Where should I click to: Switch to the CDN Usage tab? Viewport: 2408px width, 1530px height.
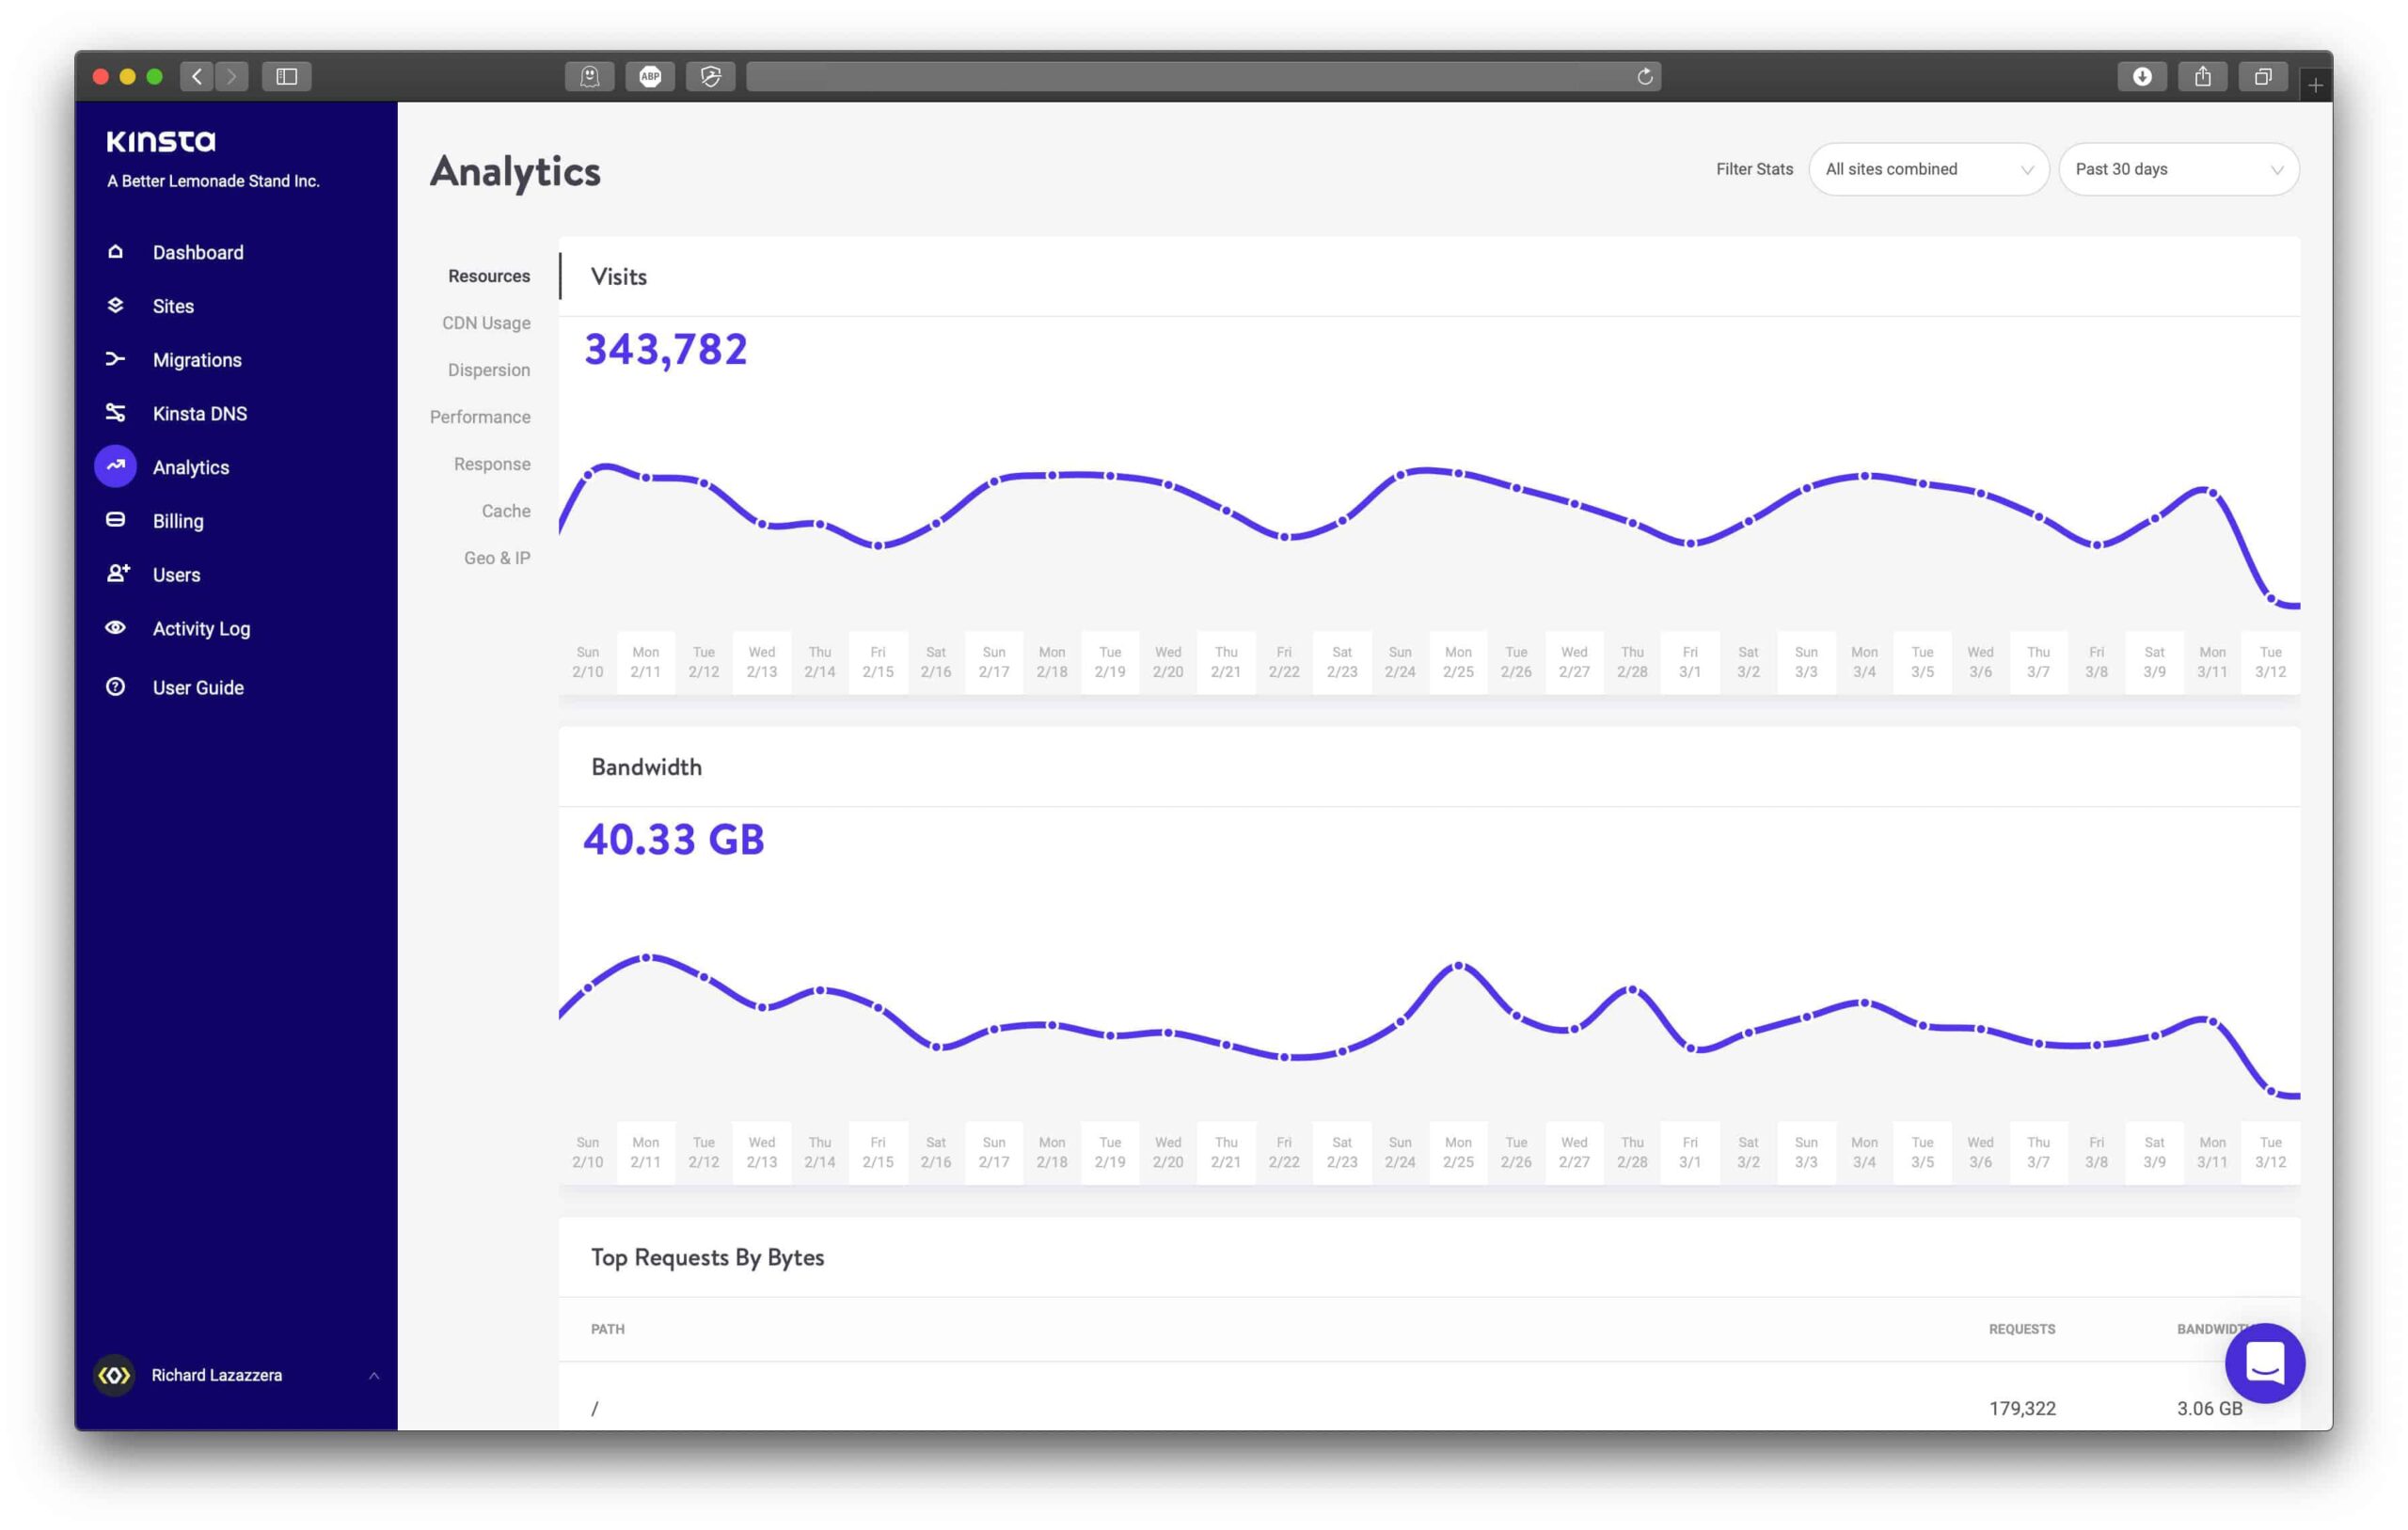[487, 322]
